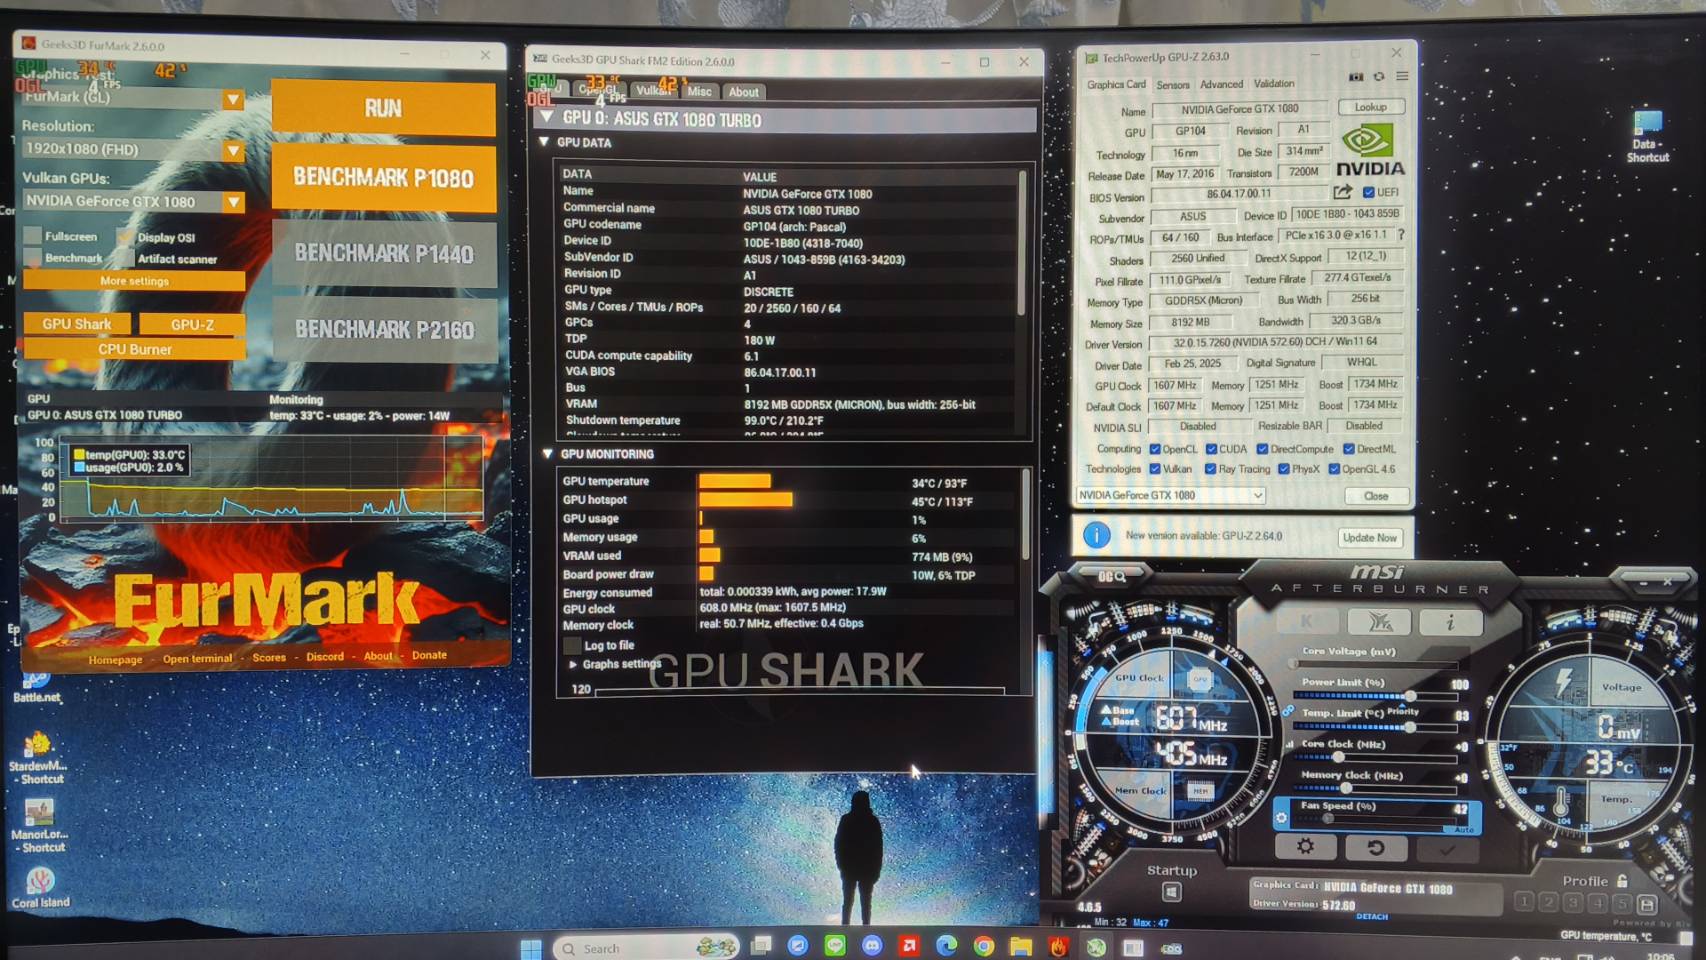Show Afterburner information via the i button

point(1450,622)
